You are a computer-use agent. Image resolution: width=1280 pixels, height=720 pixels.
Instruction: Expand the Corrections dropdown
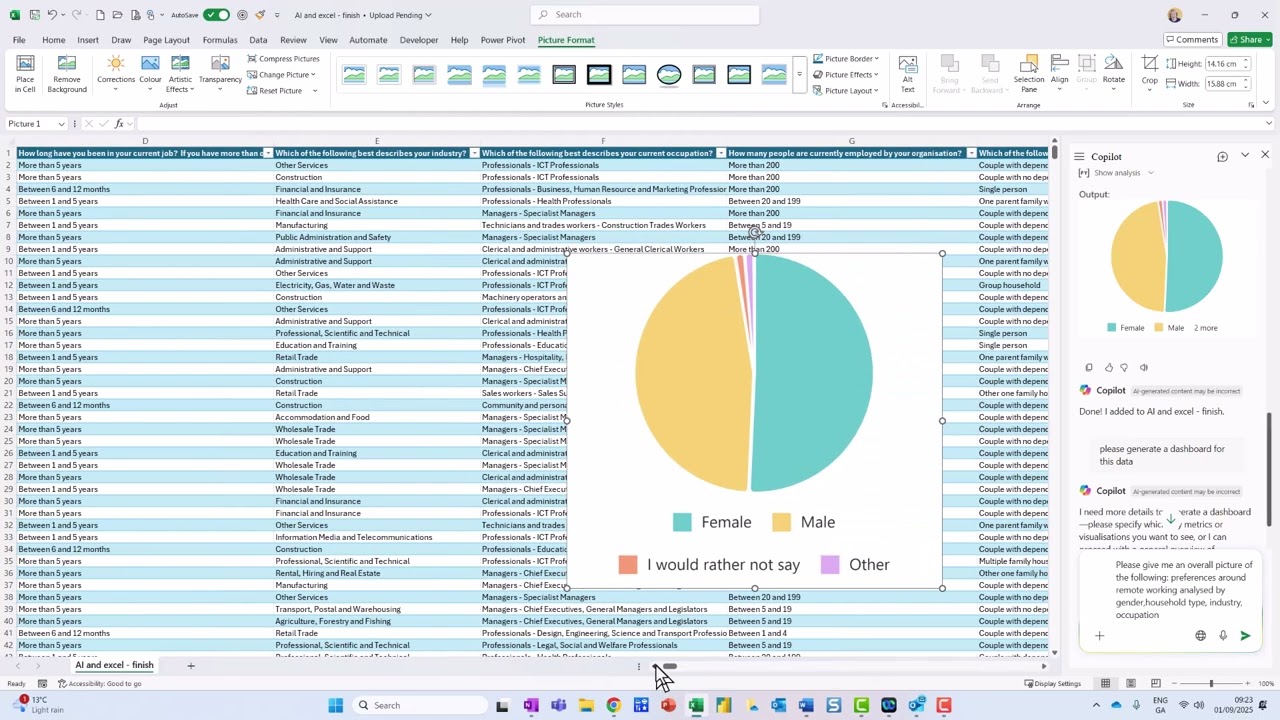[116, 89]
